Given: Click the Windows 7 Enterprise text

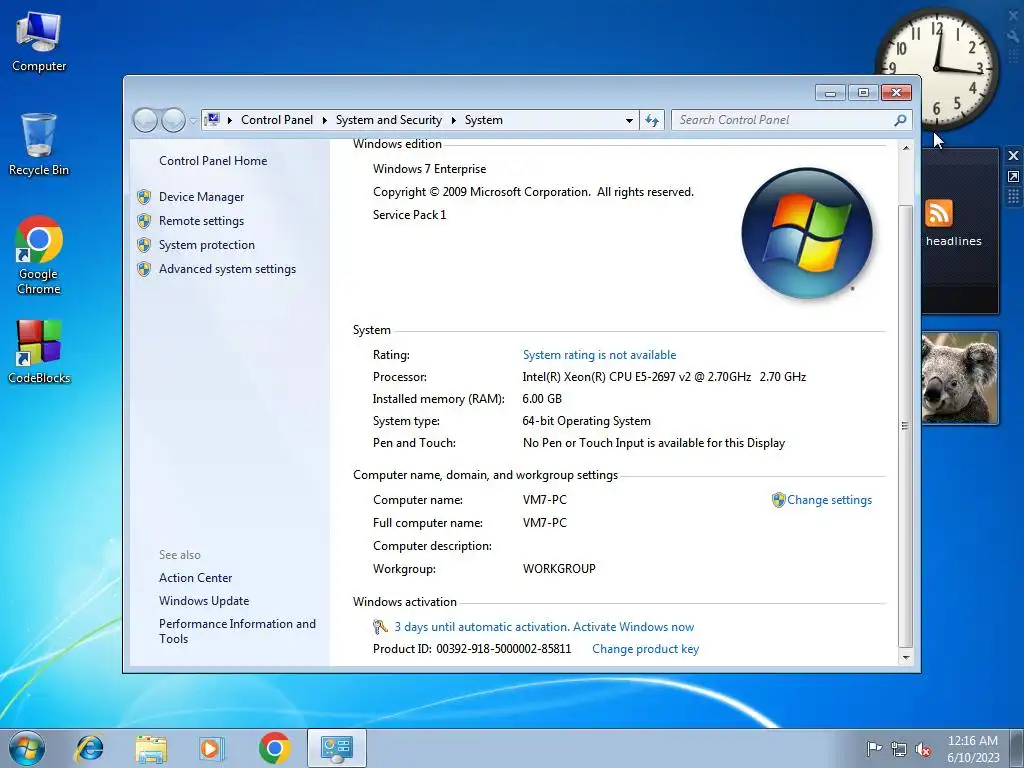Looking at the screenshot, I should [x=429, y=169].
